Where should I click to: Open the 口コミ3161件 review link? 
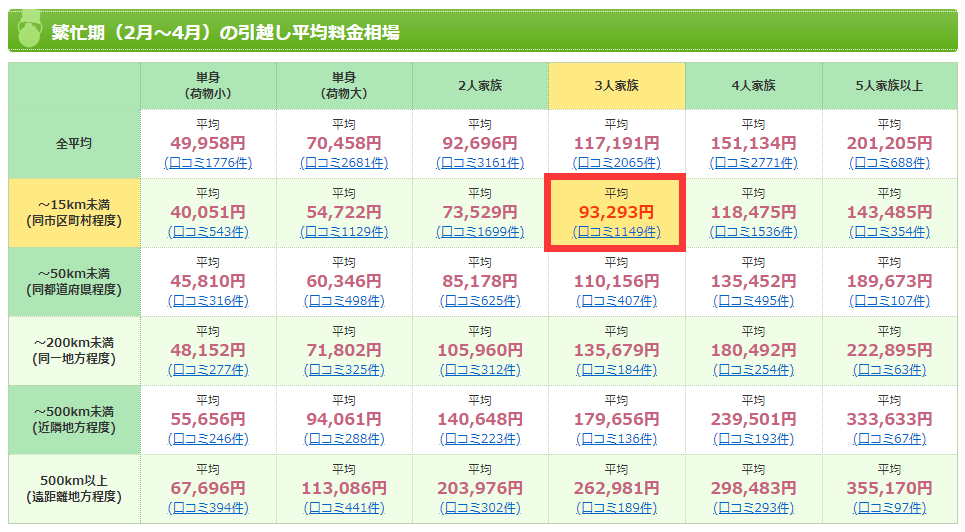[x=480, y=163]
